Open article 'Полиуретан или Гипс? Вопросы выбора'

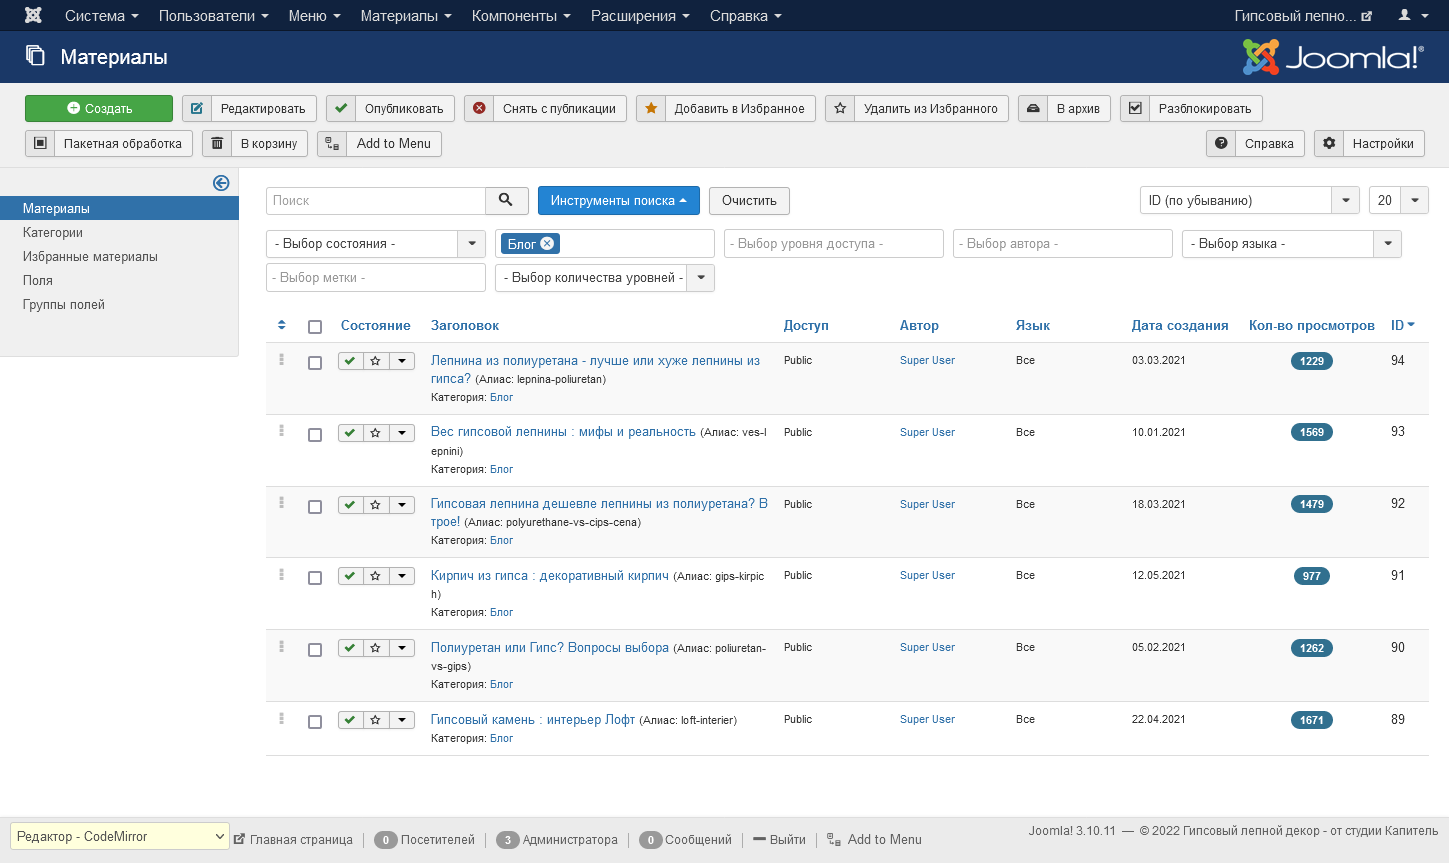(x=549, y=647)
